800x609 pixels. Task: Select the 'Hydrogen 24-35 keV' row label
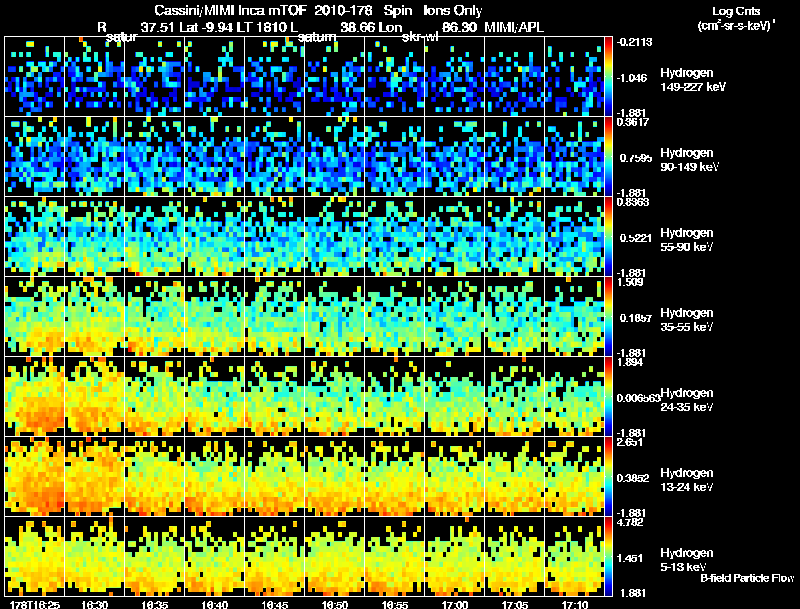(x=686, y=400)
